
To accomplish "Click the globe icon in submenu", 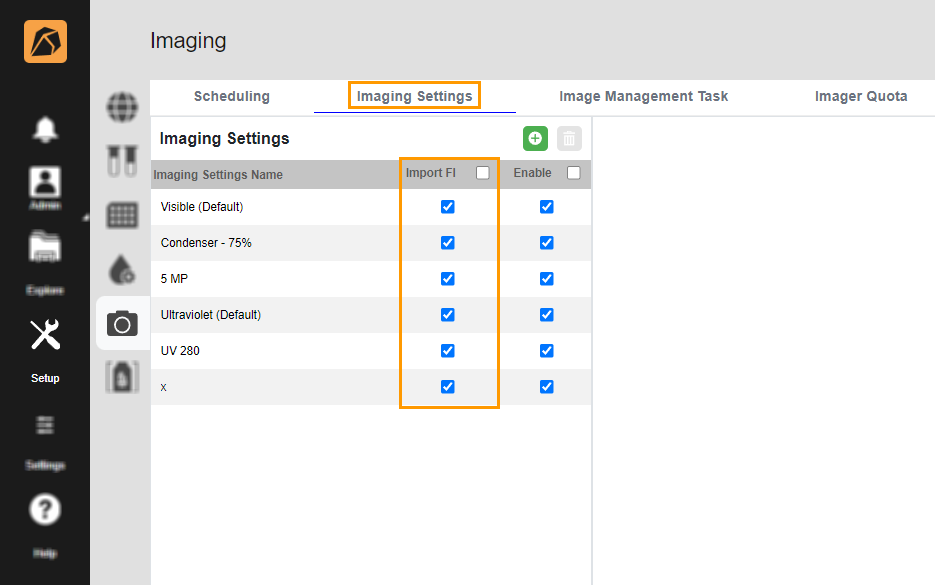I will click(x=122, y=106).
